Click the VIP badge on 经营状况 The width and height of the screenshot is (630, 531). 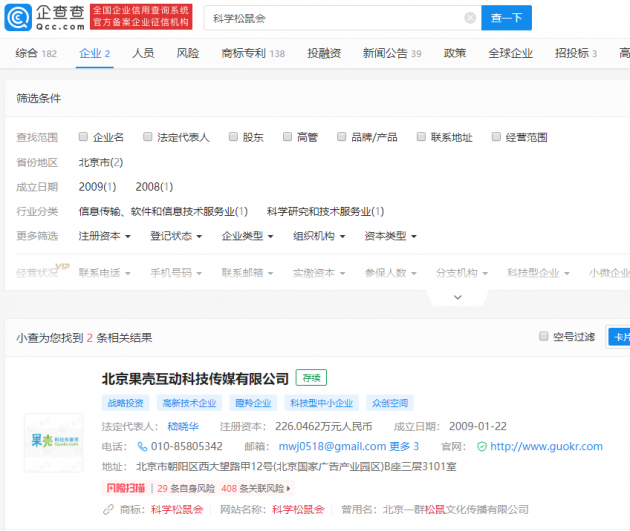point(62,266)
